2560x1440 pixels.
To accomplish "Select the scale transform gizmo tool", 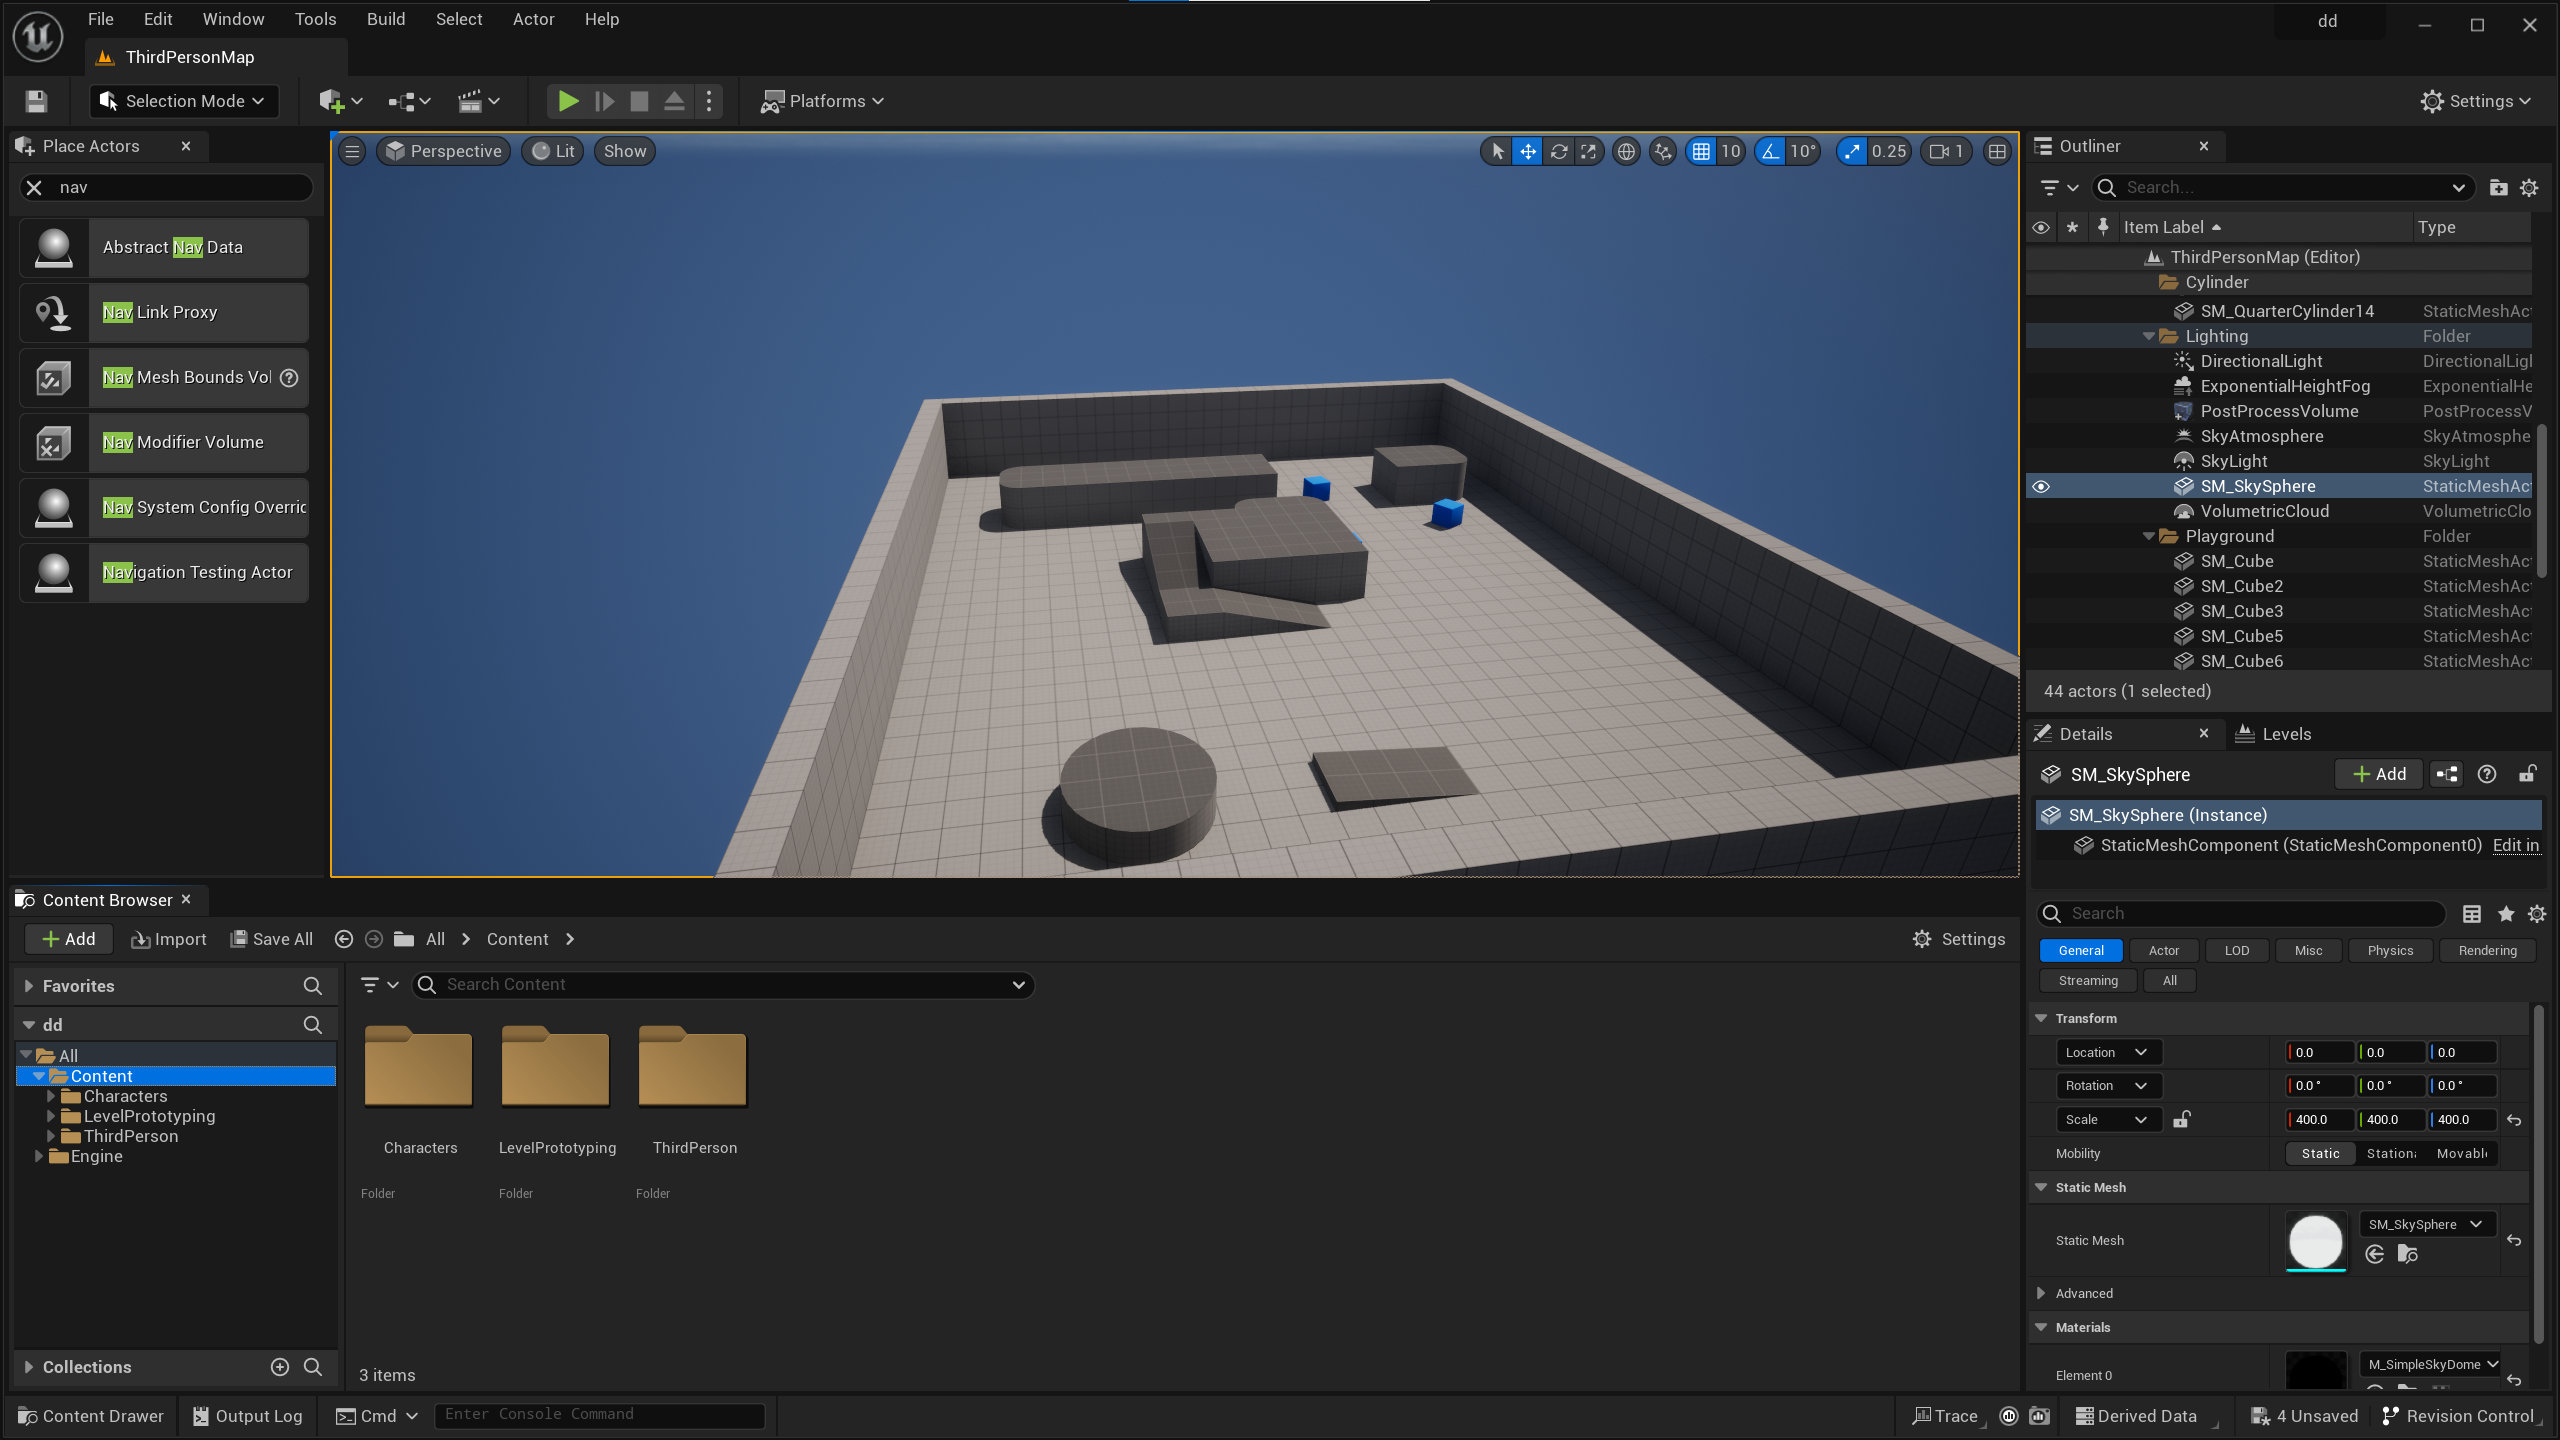I will [x=1588, y=151].
